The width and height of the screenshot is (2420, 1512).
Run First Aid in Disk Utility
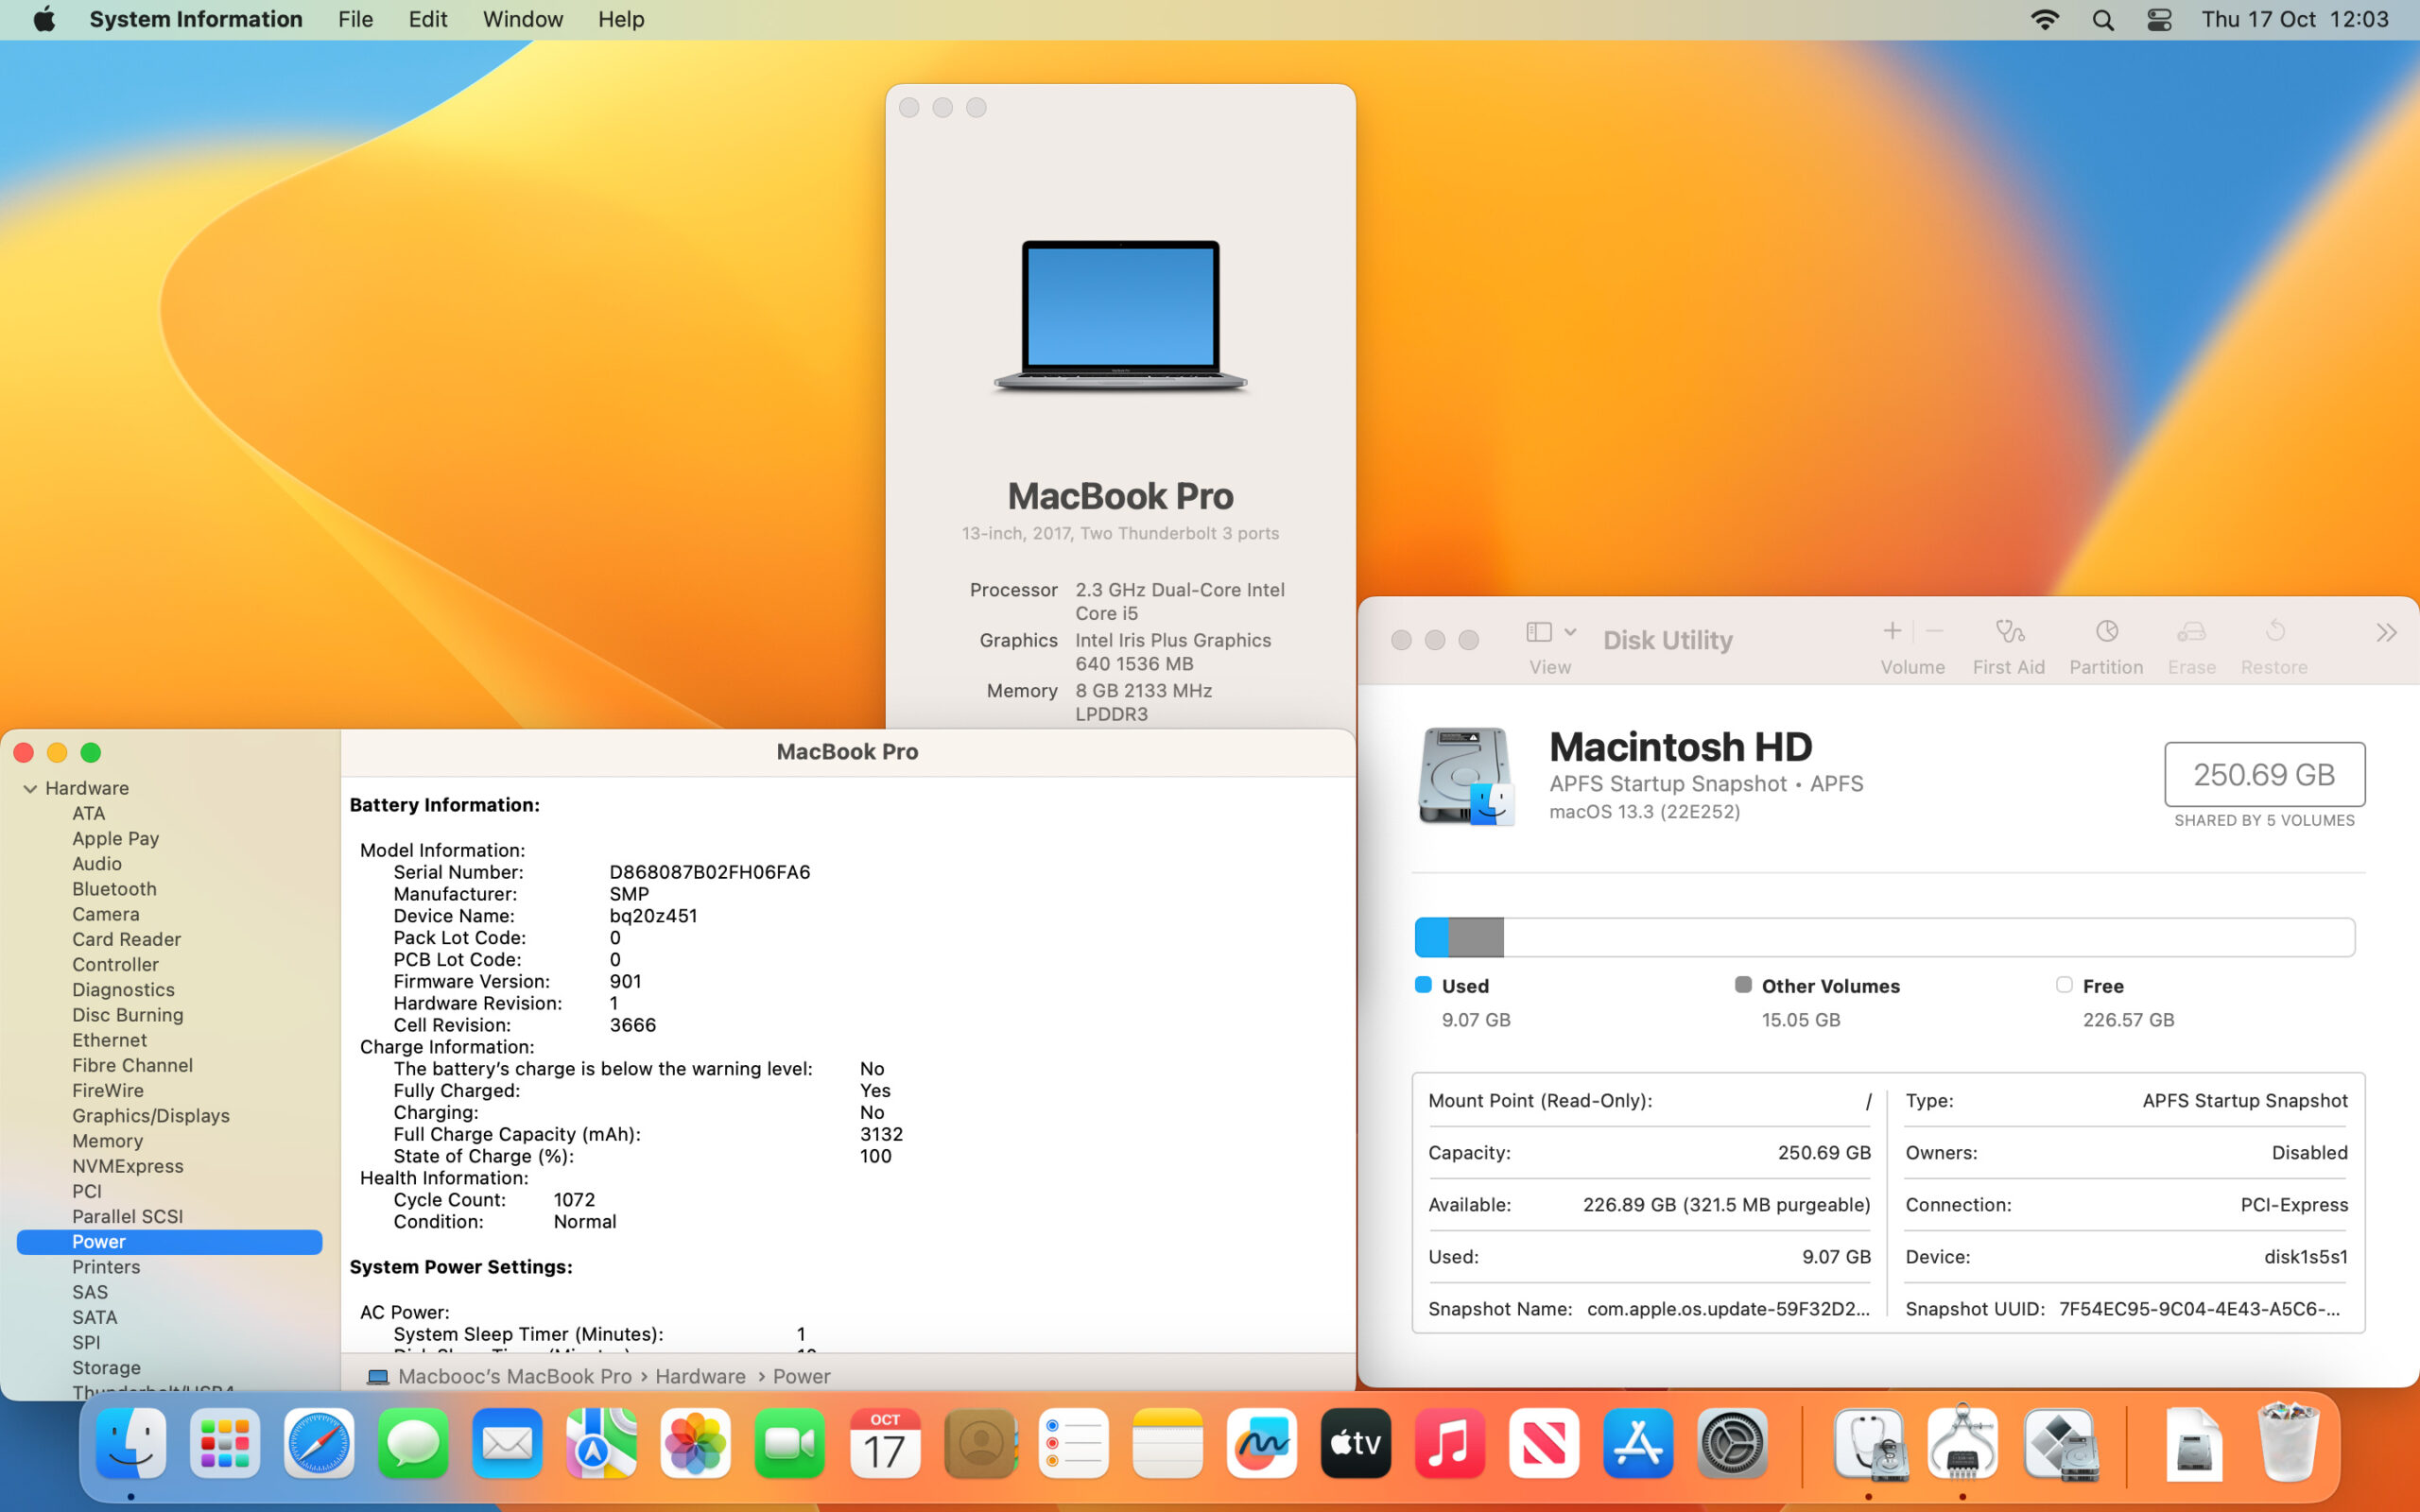pyautogui.click(x=2008, y=646)
